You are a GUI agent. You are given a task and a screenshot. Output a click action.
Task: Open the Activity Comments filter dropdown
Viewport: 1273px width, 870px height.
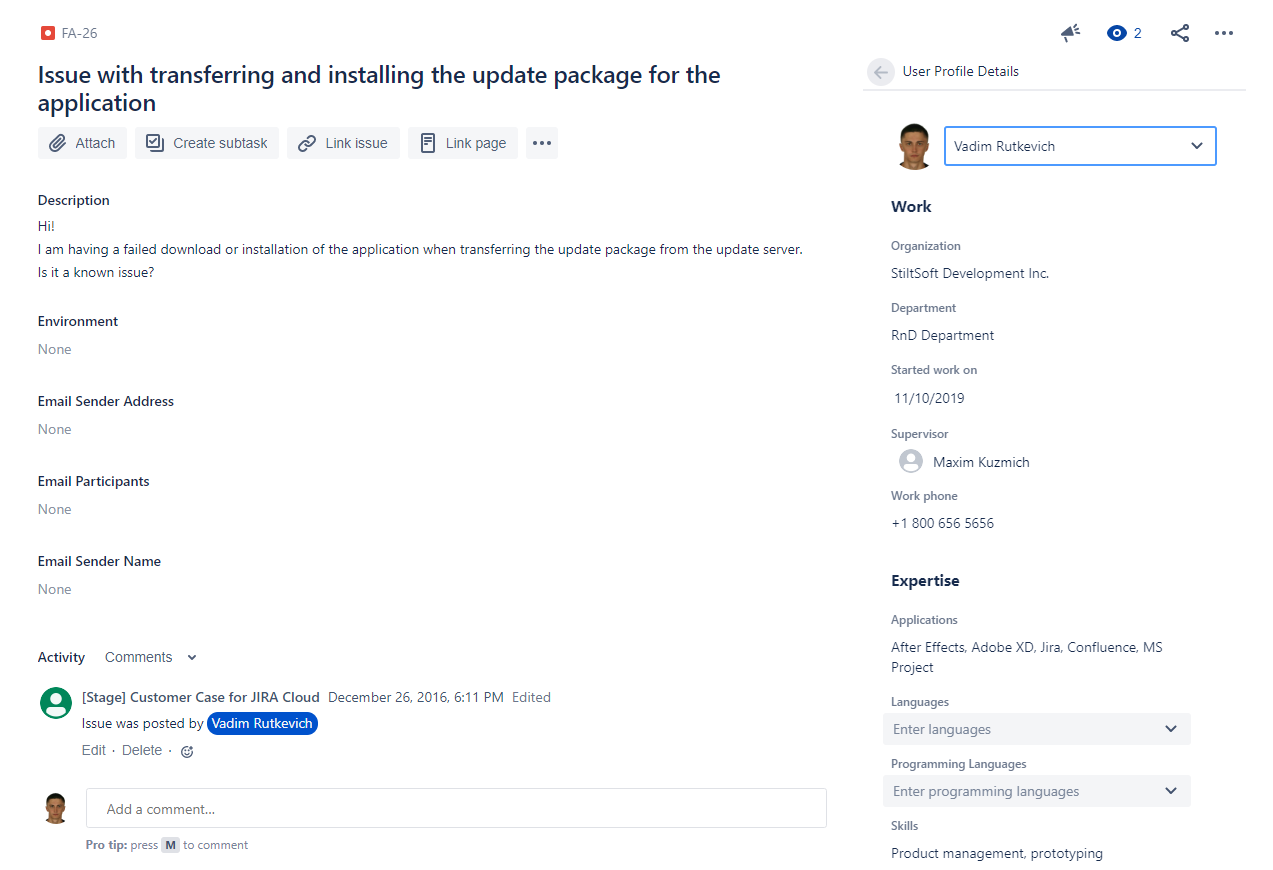(151, 657)
